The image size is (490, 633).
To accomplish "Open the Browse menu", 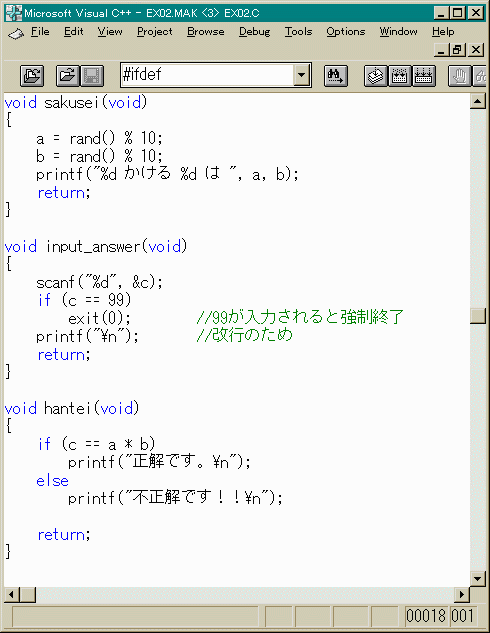I will click(x=205, y=31).
